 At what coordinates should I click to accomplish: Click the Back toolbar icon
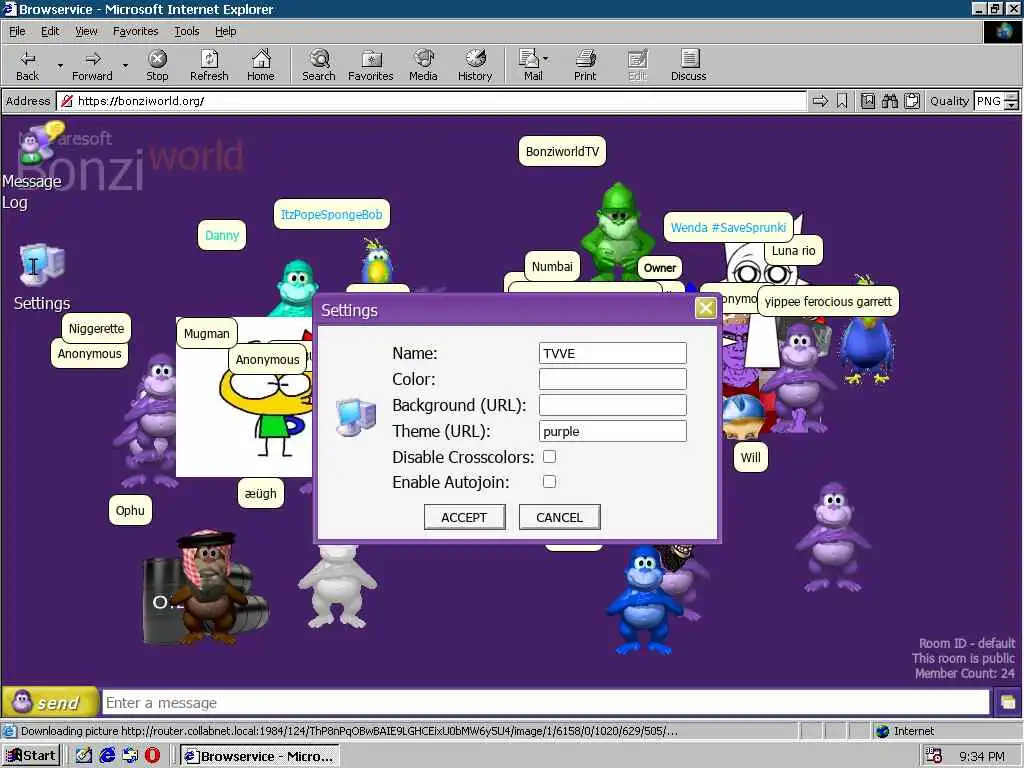(27, 65)
